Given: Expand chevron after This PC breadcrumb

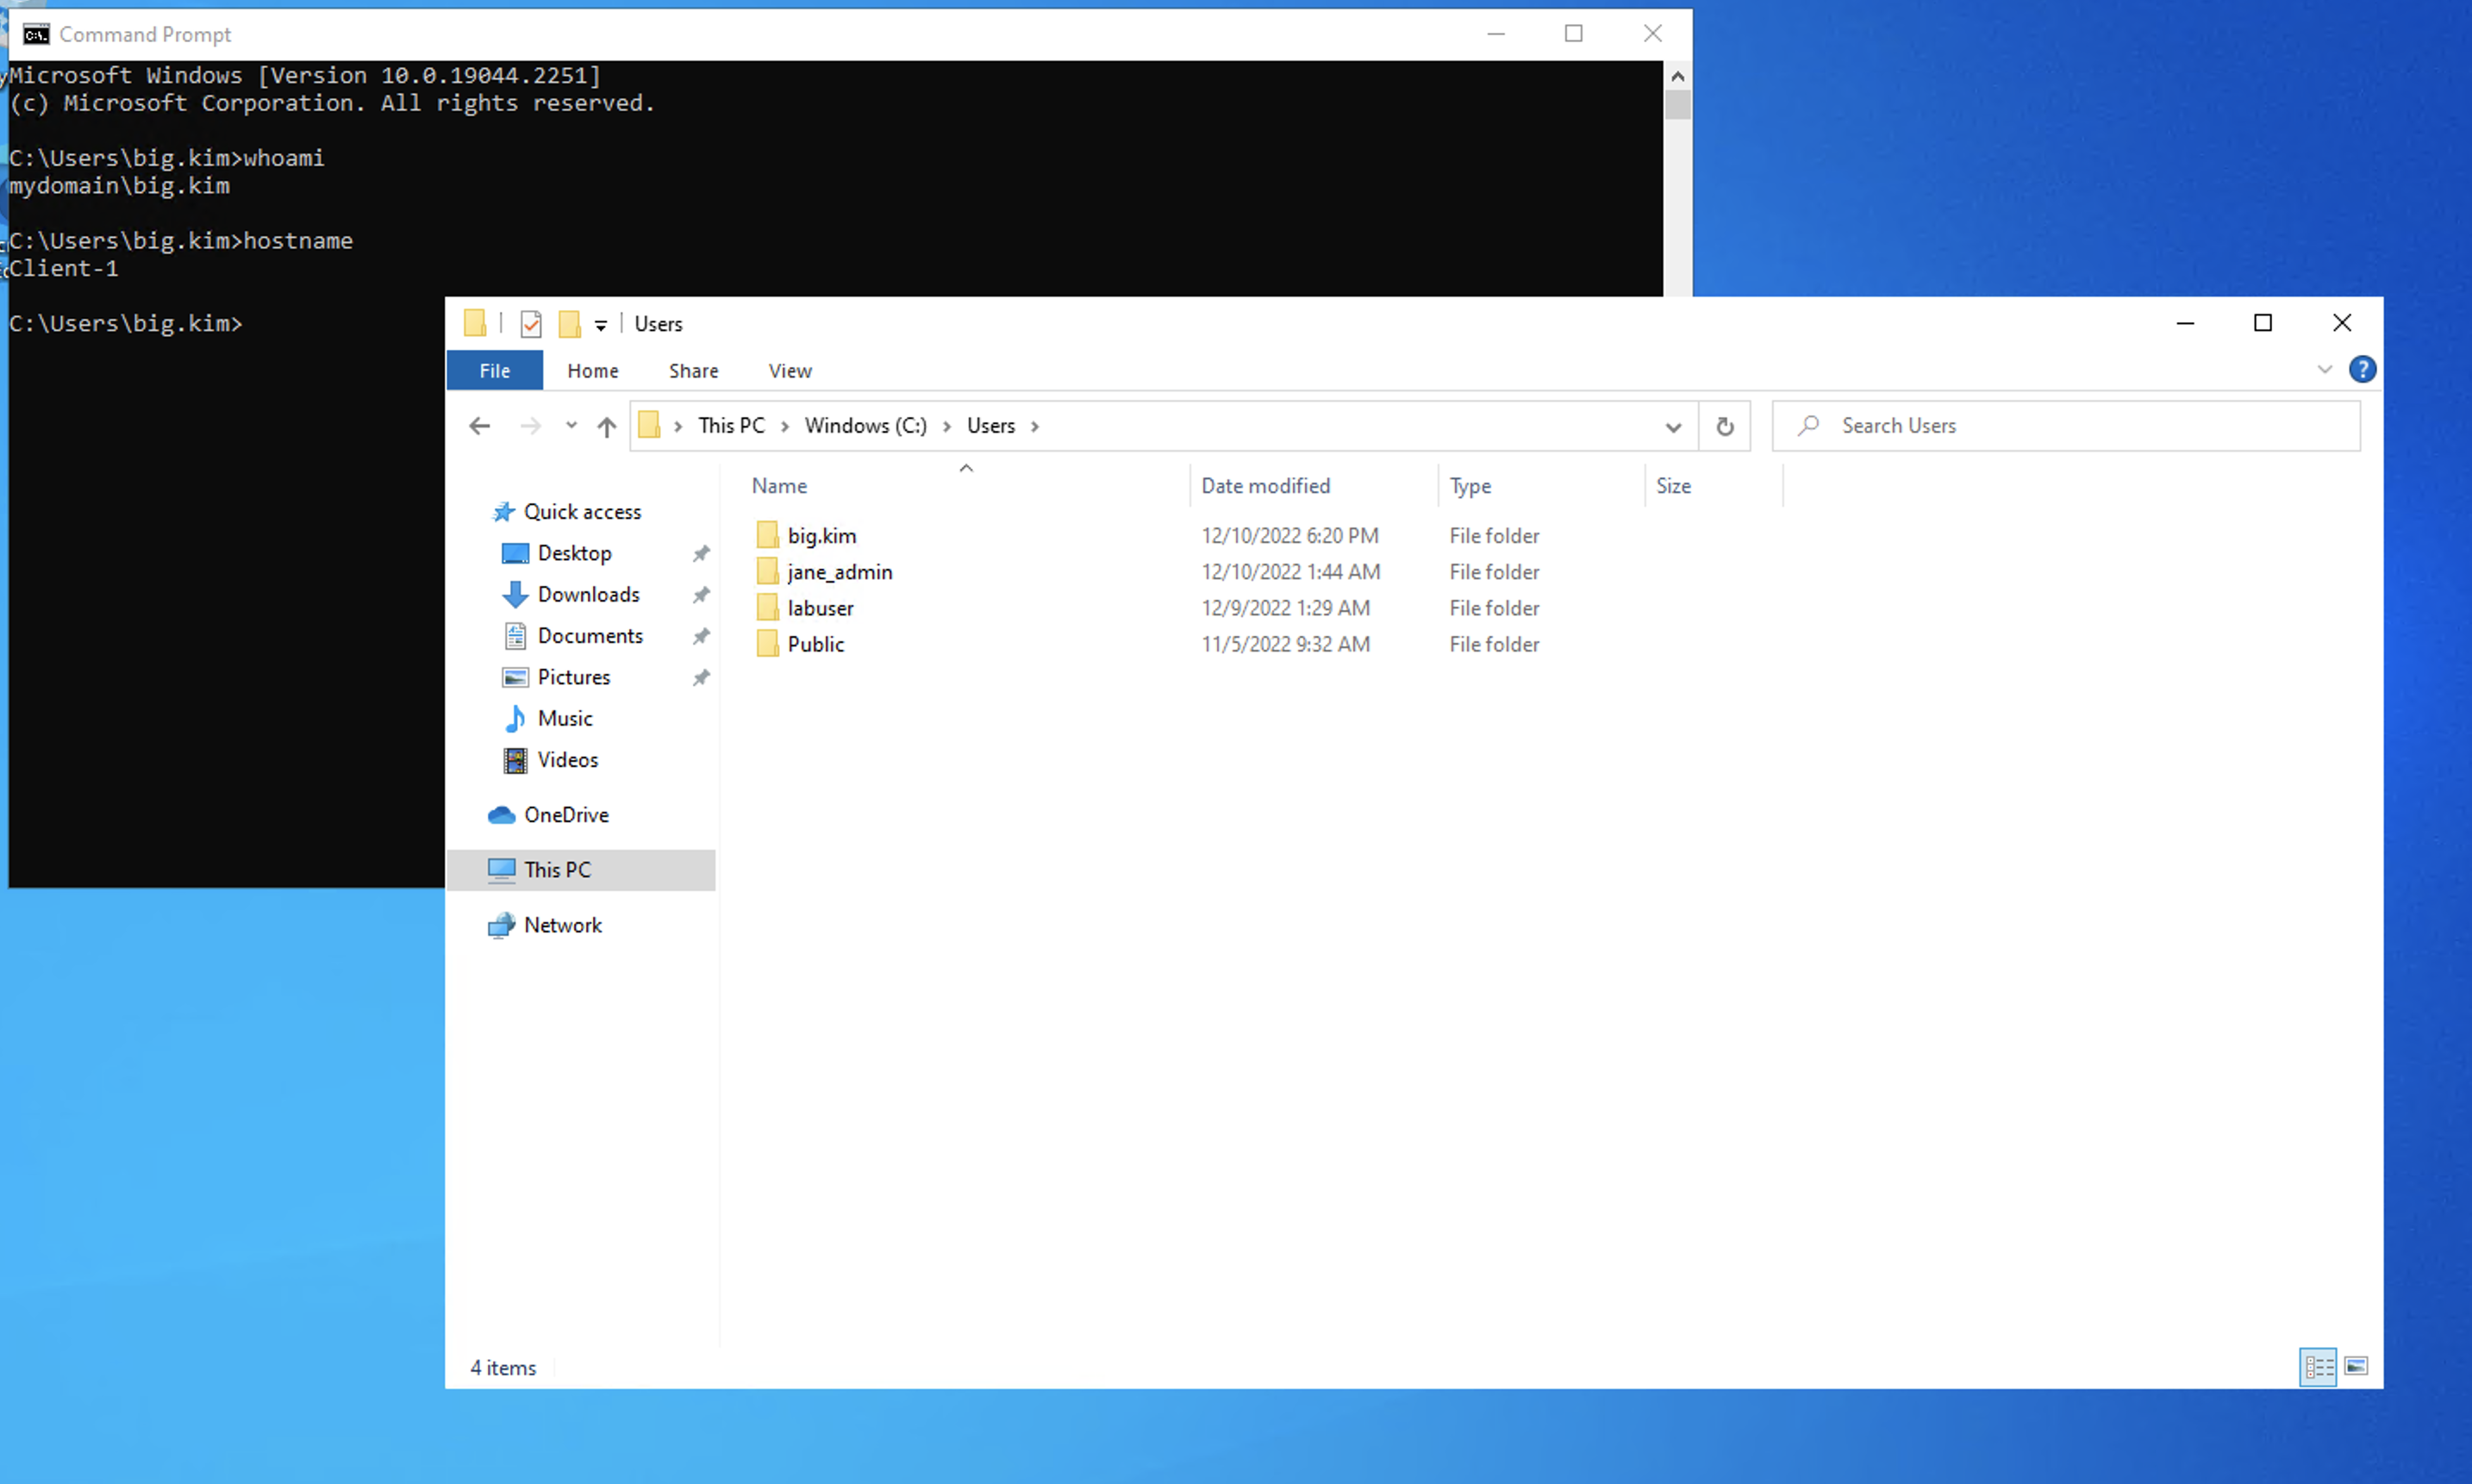Looking at the screenshot, I should point(785,426).
